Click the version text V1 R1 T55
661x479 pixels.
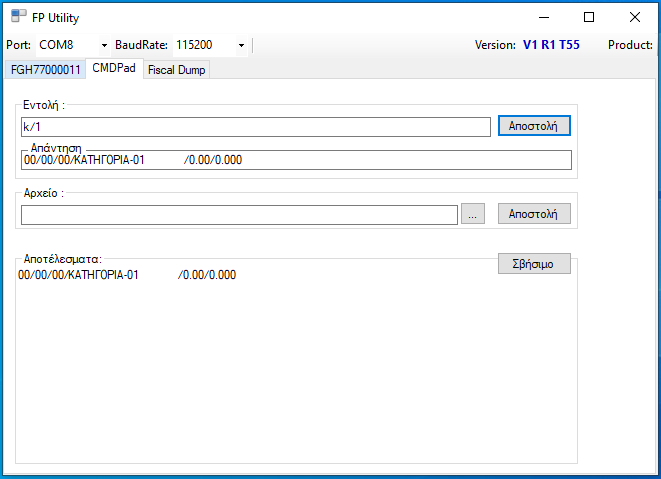(551, 45)
